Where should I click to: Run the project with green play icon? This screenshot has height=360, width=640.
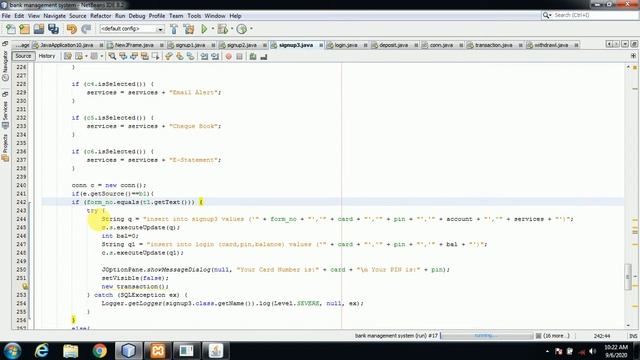click(x=204, y=29)
